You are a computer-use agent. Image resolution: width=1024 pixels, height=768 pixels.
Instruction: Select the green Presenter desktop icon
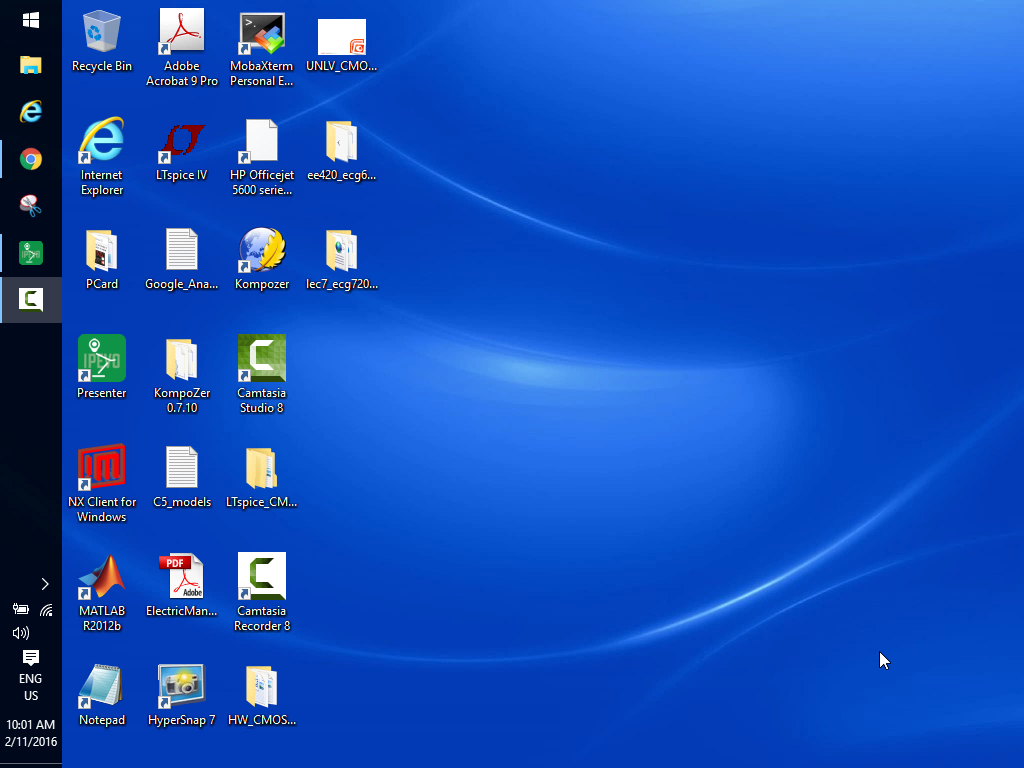(x=102, y=360)
